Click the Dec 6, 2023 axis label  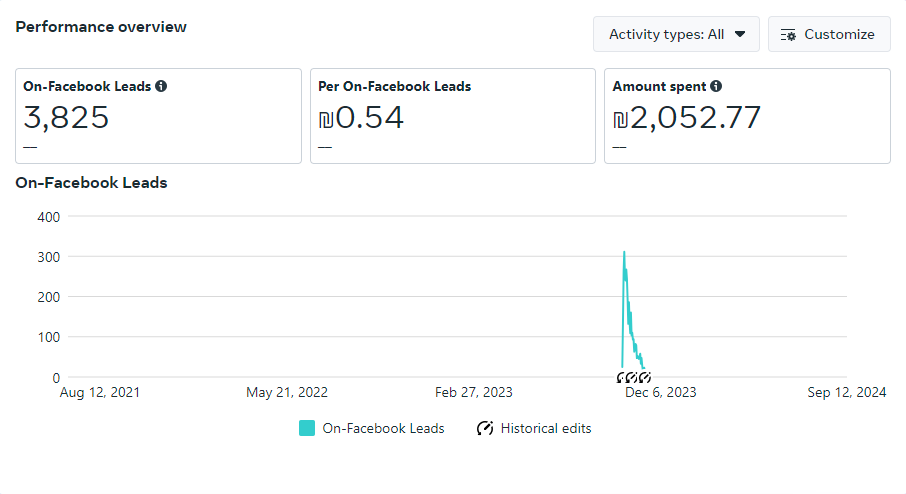click(660, 392)
